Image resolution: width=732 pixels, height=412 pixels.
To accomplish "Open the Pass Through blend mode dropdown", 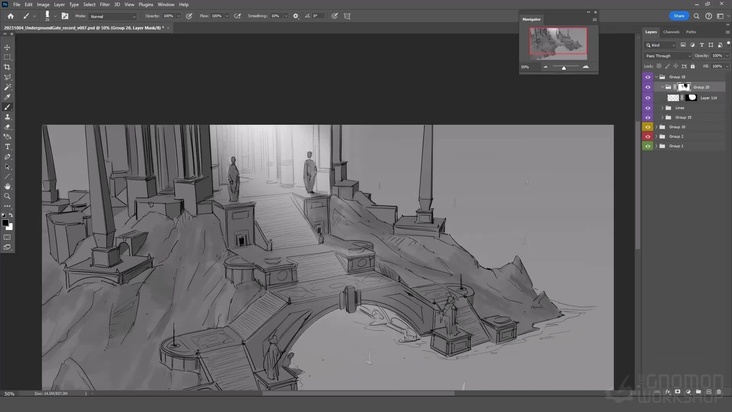I will [667, 55].
